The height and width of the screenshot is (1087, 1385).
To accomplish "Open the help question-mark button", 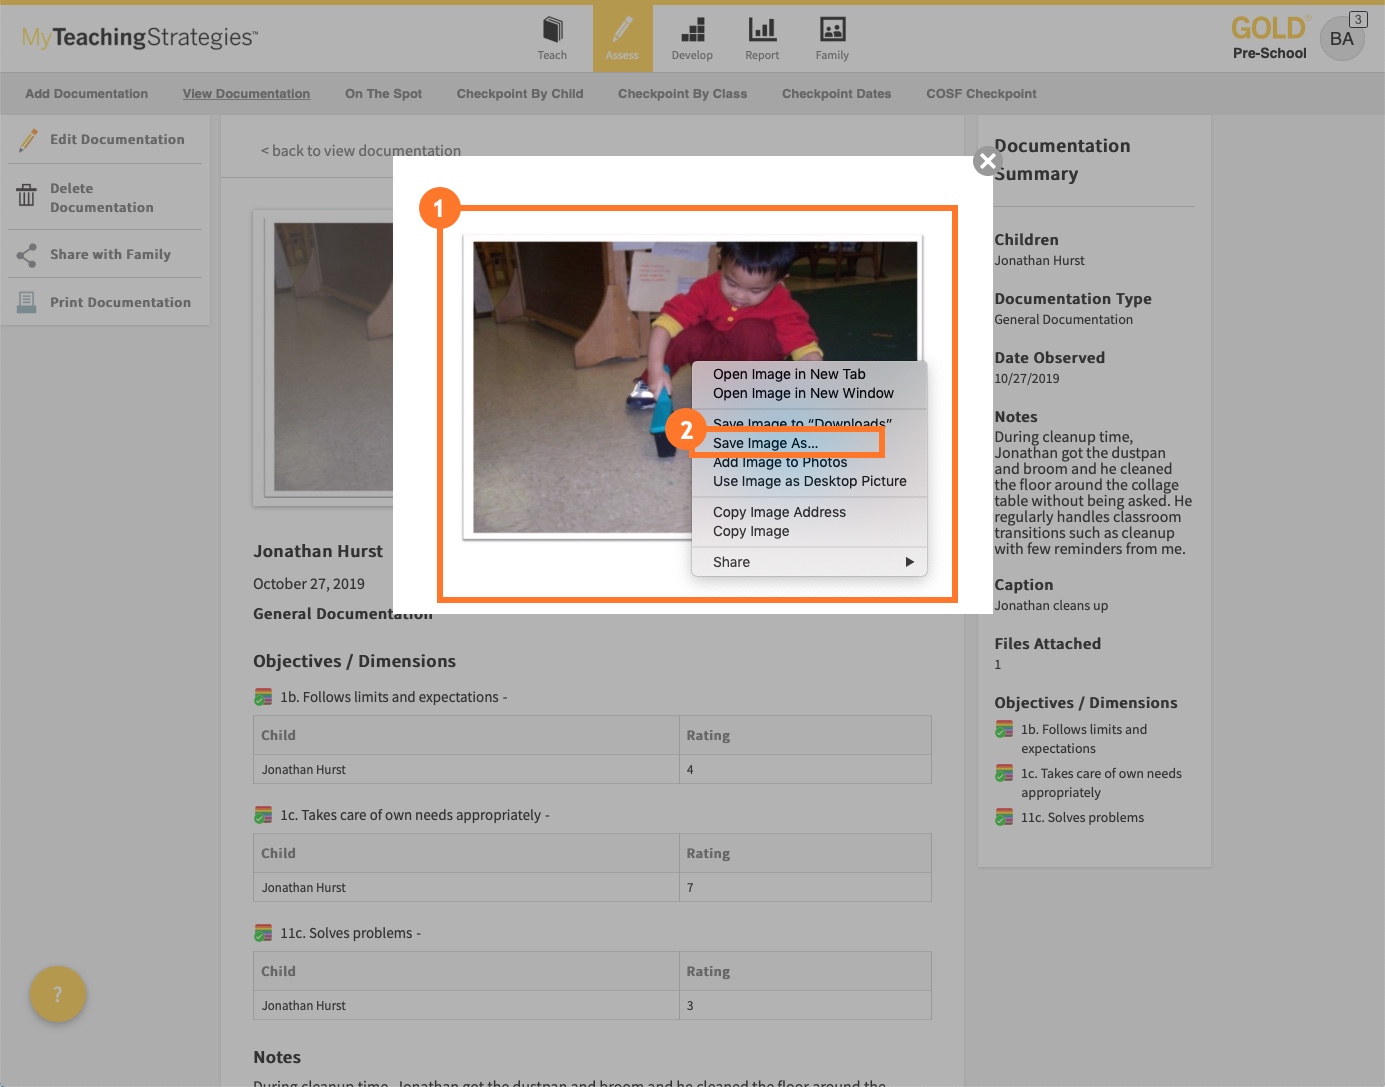I will pos(57,994).
